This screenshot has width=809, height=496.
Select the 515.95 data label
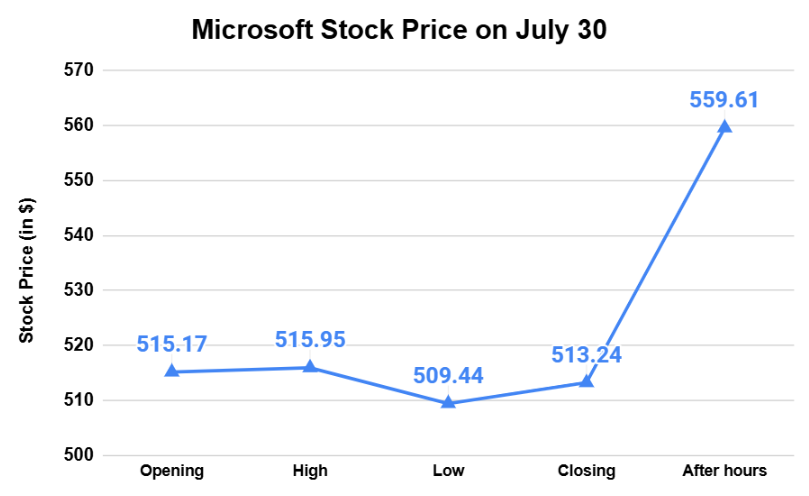coord(310,340)
